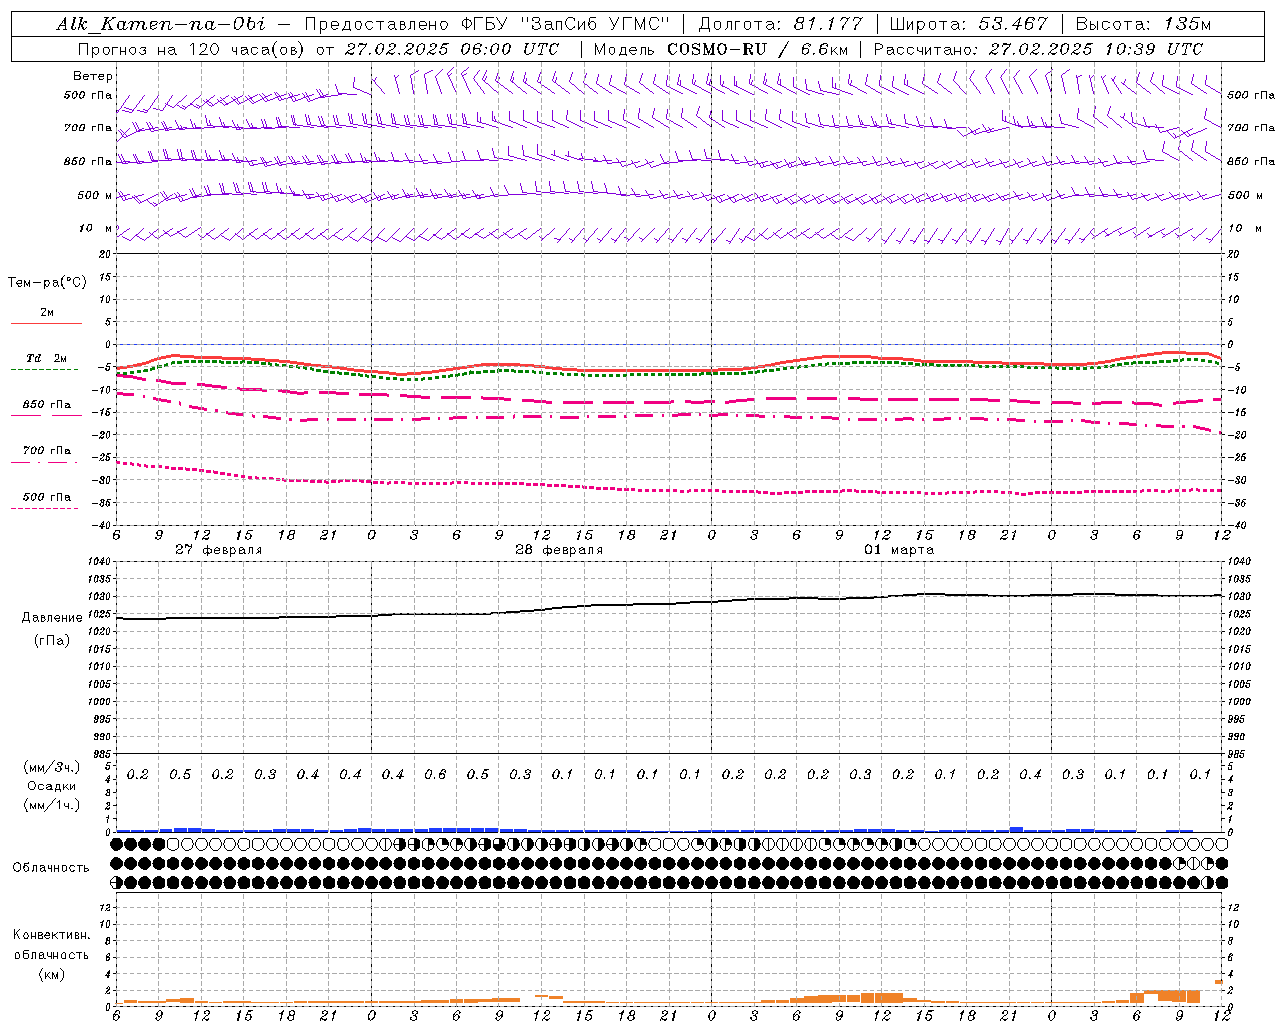Viewport: 1280px width, 1024px height.
Task: Click the Осадки panel label
Action: click(51, 786)
